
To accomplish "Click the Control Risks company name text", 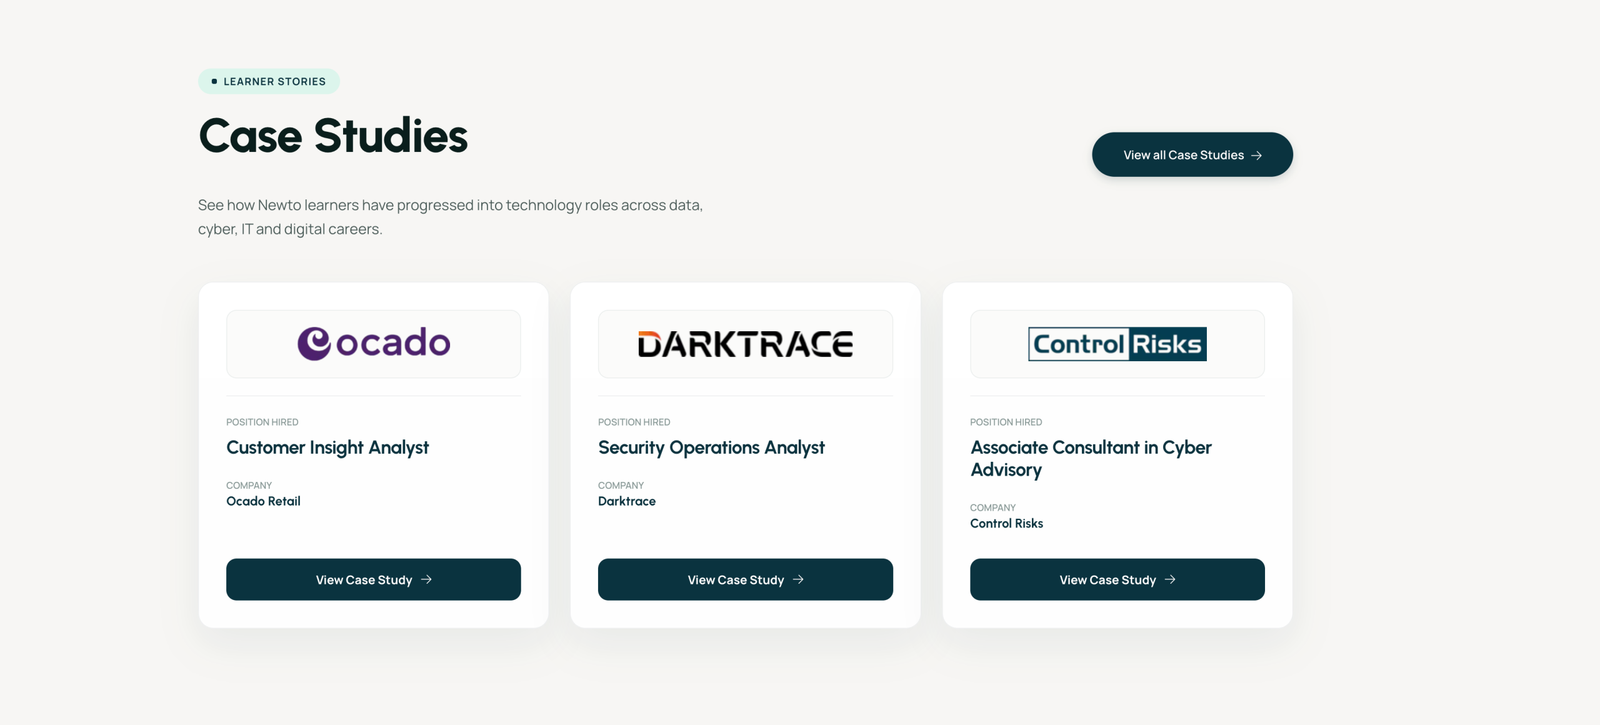I will tap(1006, 524).
